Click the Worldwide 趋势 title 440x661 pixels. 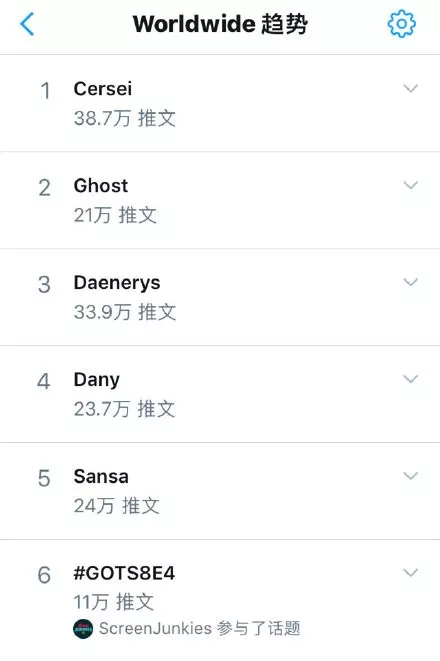[x=220, y=24]
